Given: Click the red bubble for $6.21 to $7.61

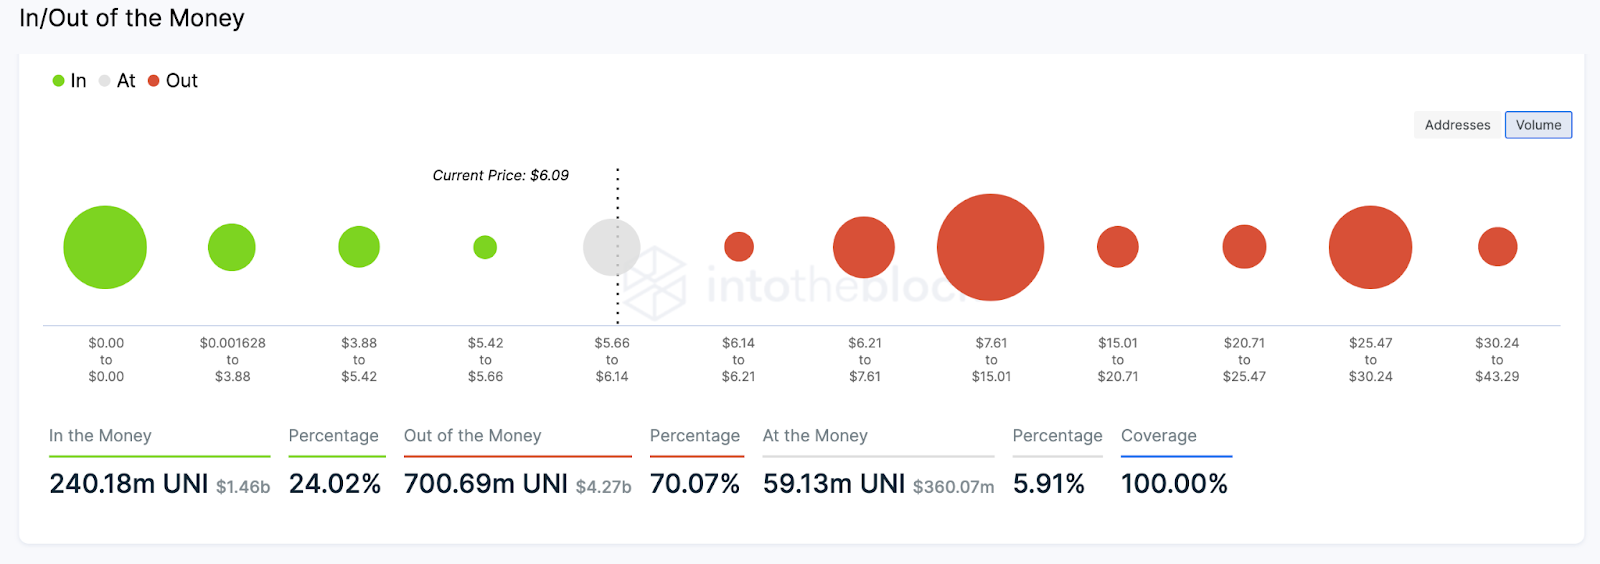Looking at the screenshot, I should coord(864,247).
